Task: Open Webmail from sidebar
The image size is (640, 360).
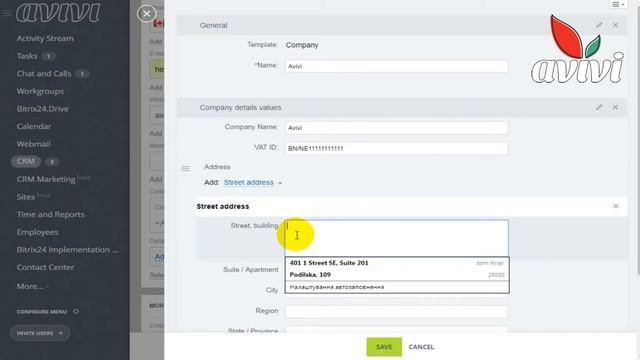Action: [x=33, y=144]
